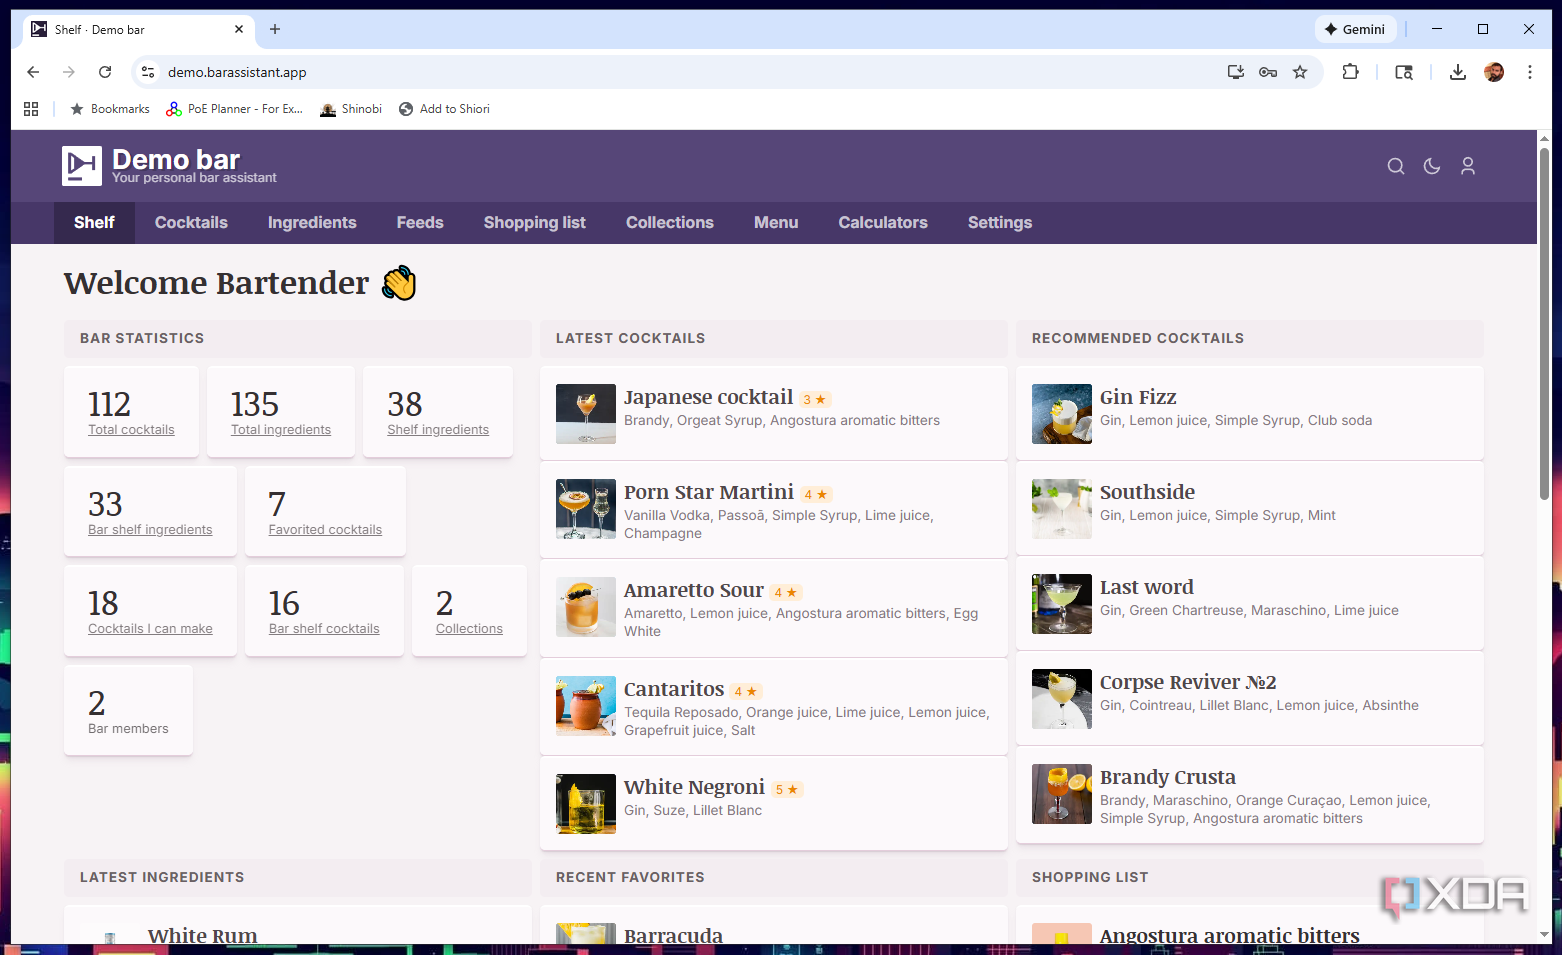Viewport: 1562px width, 955px height.
Task: Open the Collections navigation tab
Action: (x=670, y=223)
